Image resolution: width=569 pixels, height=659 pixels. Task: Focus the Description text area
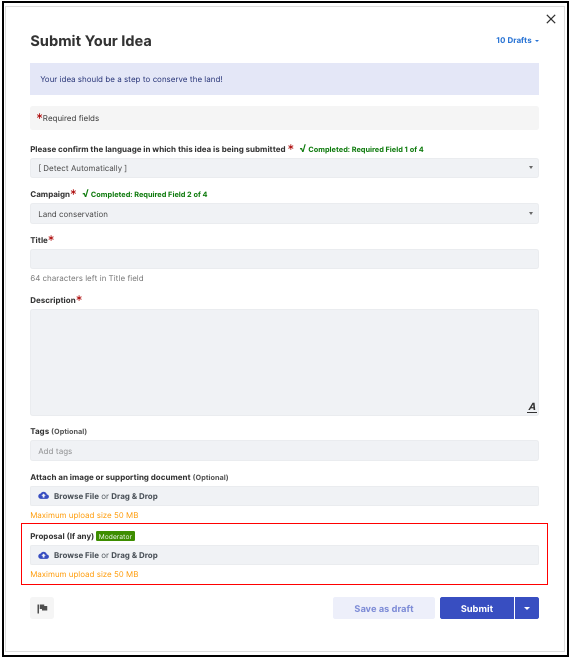click(x=284, y=362)
